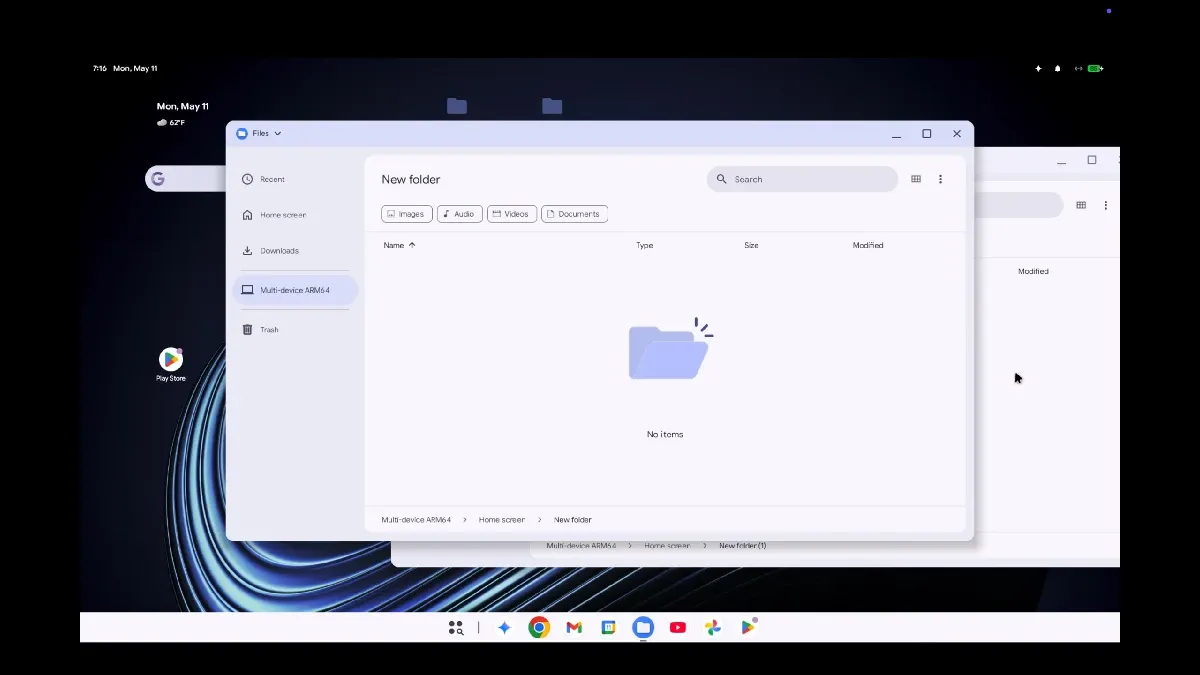1200x675 pixels.
Task: Sort by Name column header
Action: click(399, 245)
